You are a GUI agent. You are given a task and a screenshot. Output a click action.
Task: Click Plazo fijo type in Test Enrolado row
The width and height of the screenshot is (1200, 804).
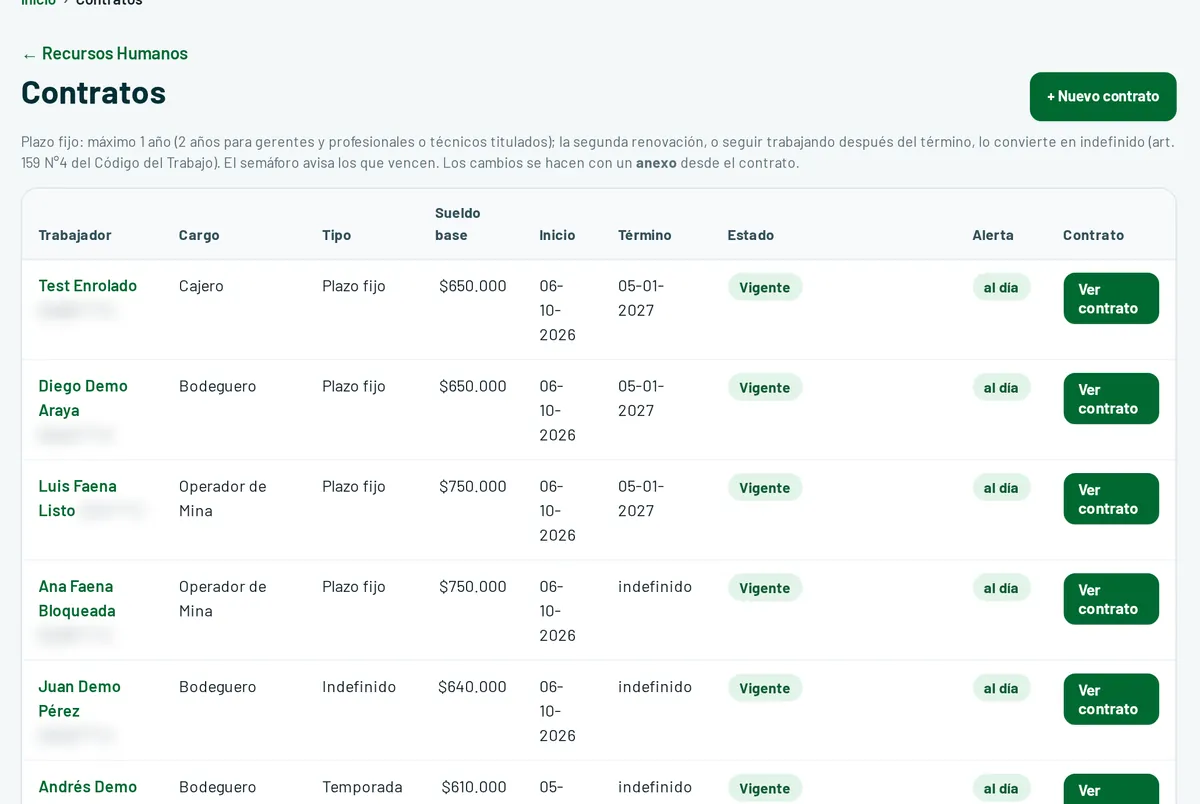pyautogui.click(x=354, y=286)
